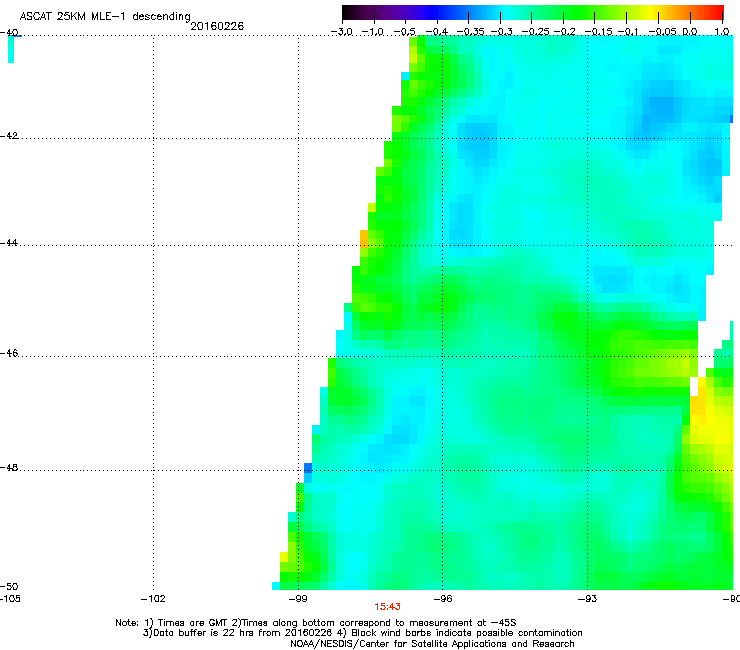Click the orange data pixel near -44 latitude
This screenshot has width=740, height=650.
[x=364, y=238]
